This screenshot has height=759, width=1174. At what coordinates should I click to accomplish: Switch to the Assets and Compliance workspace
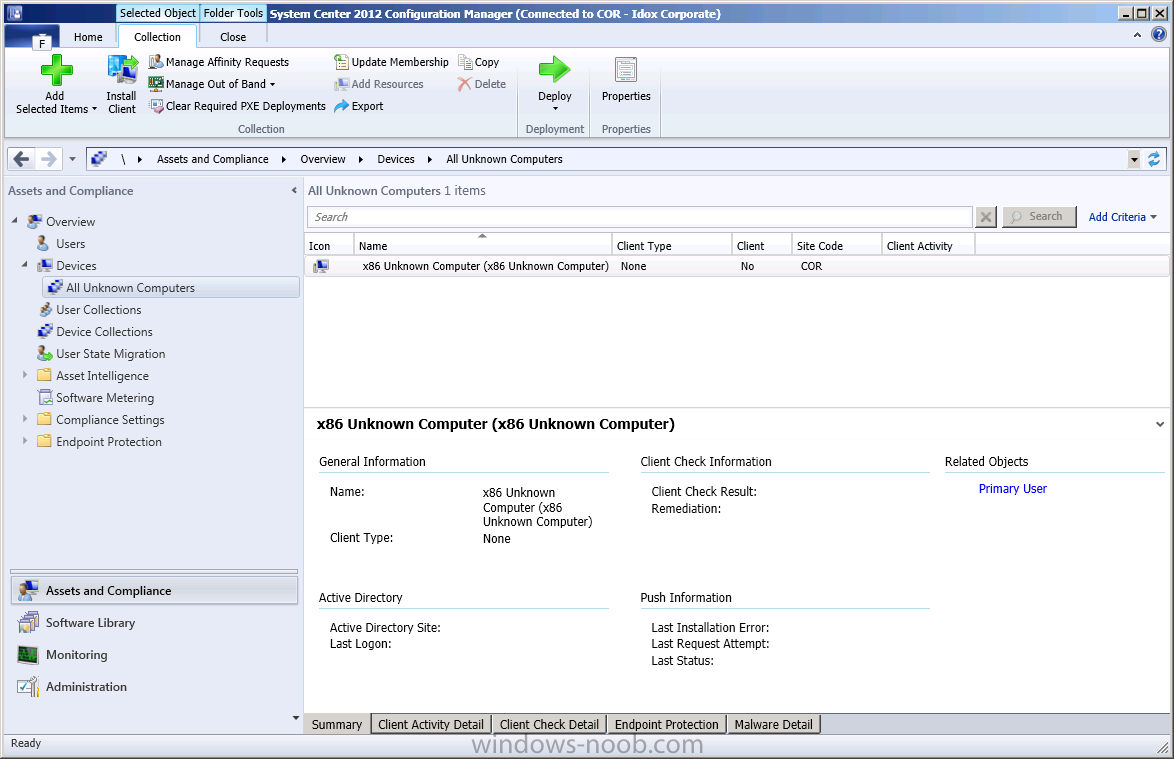pos(154,591)
